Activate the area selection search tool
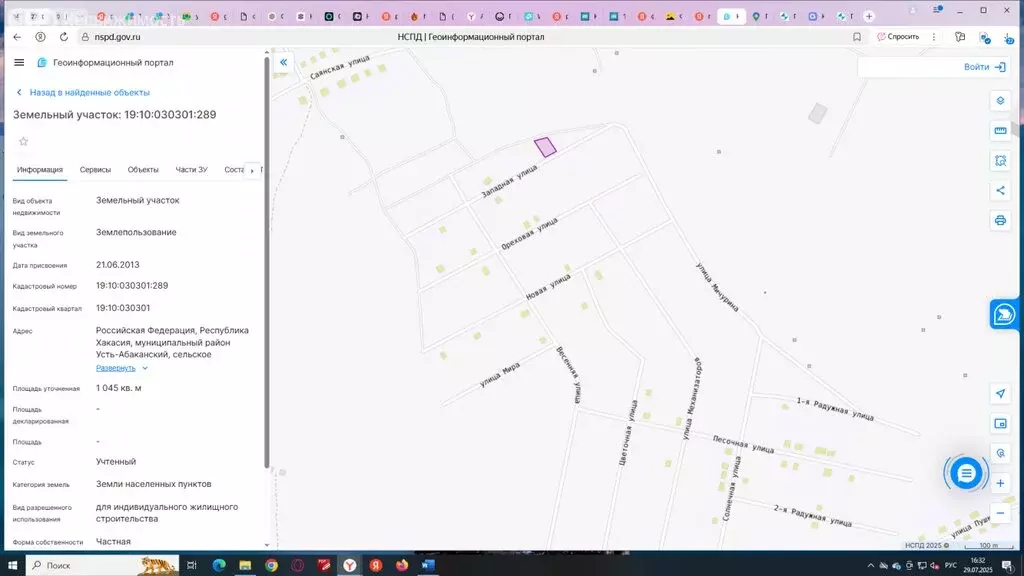The height and width of the screenshot is (576, 1024). [x=1000, y=161]
